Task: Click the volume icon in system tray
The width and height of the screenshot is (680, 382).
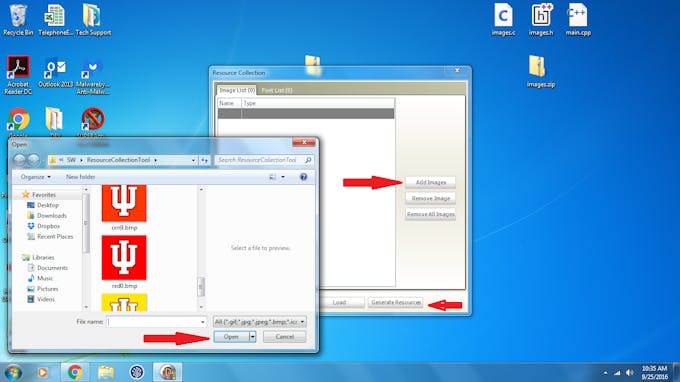Action: [630, 372]
